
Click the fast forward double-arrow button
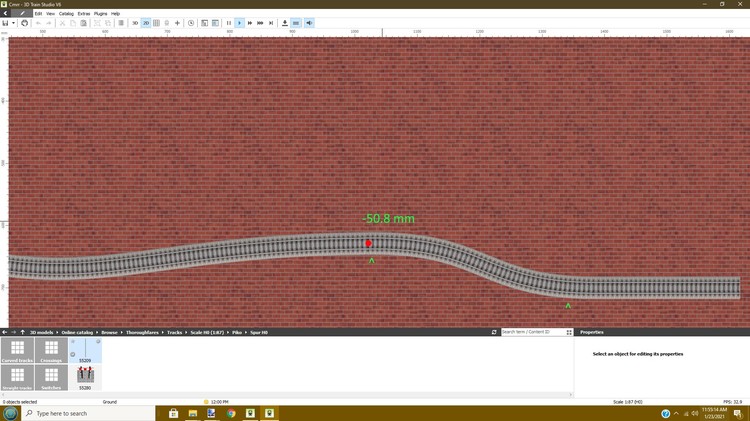[250, 23]
